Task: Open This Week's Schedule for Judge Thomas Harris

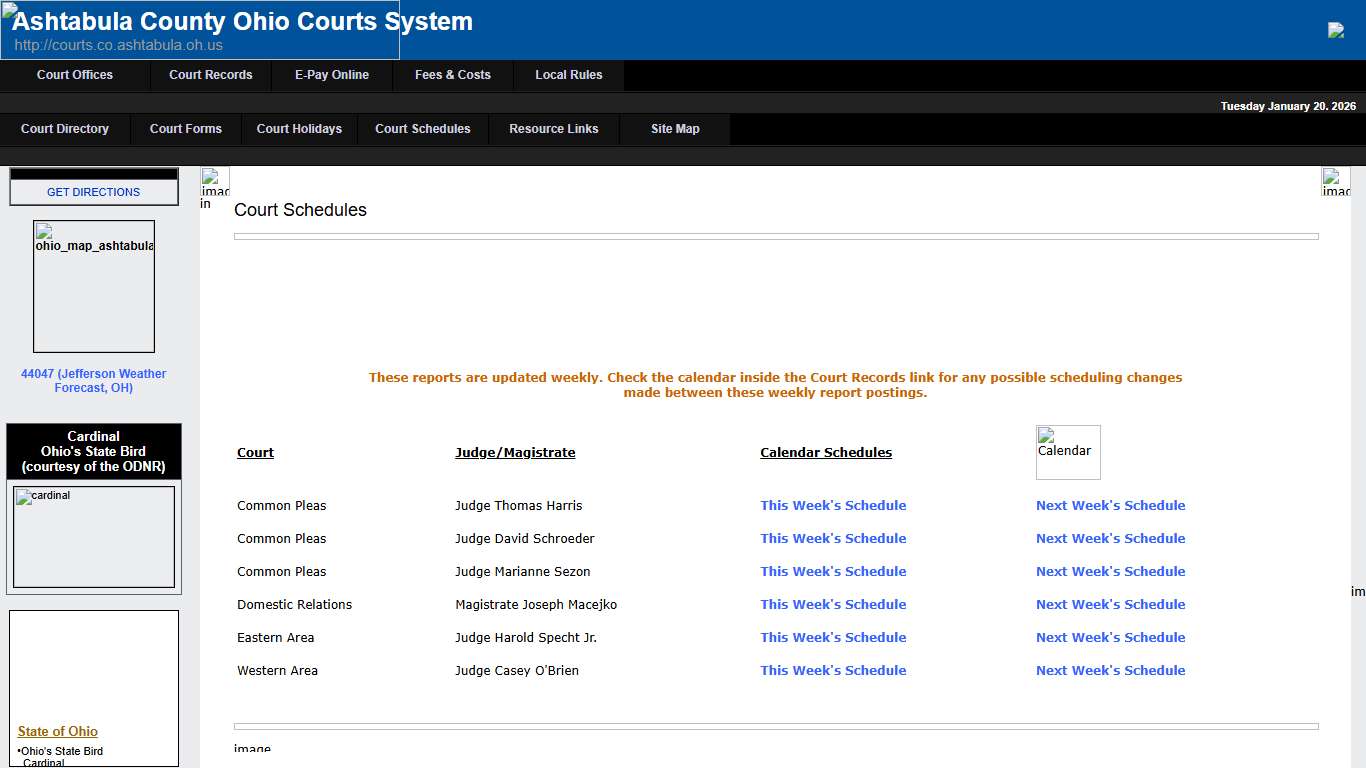Action: tap(833, 505)
